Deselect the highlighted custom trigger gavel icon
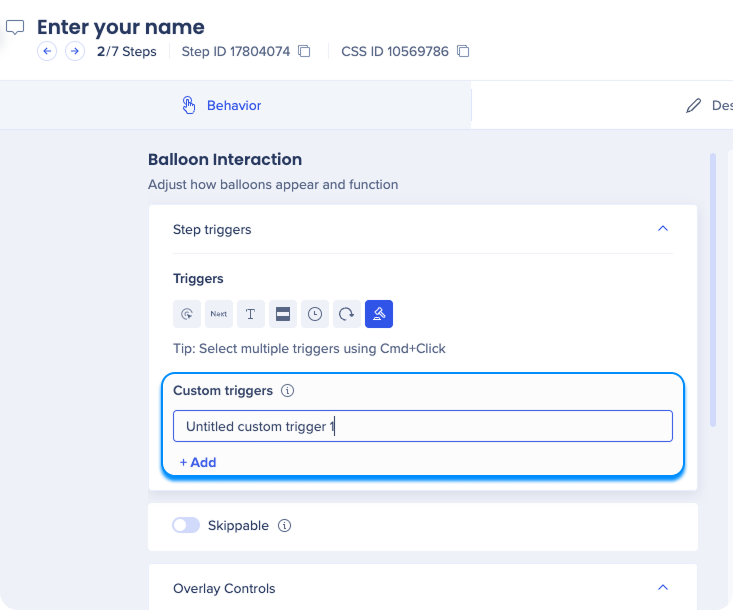The height and width of the screenshot is (610, 733). click(379, 314)
